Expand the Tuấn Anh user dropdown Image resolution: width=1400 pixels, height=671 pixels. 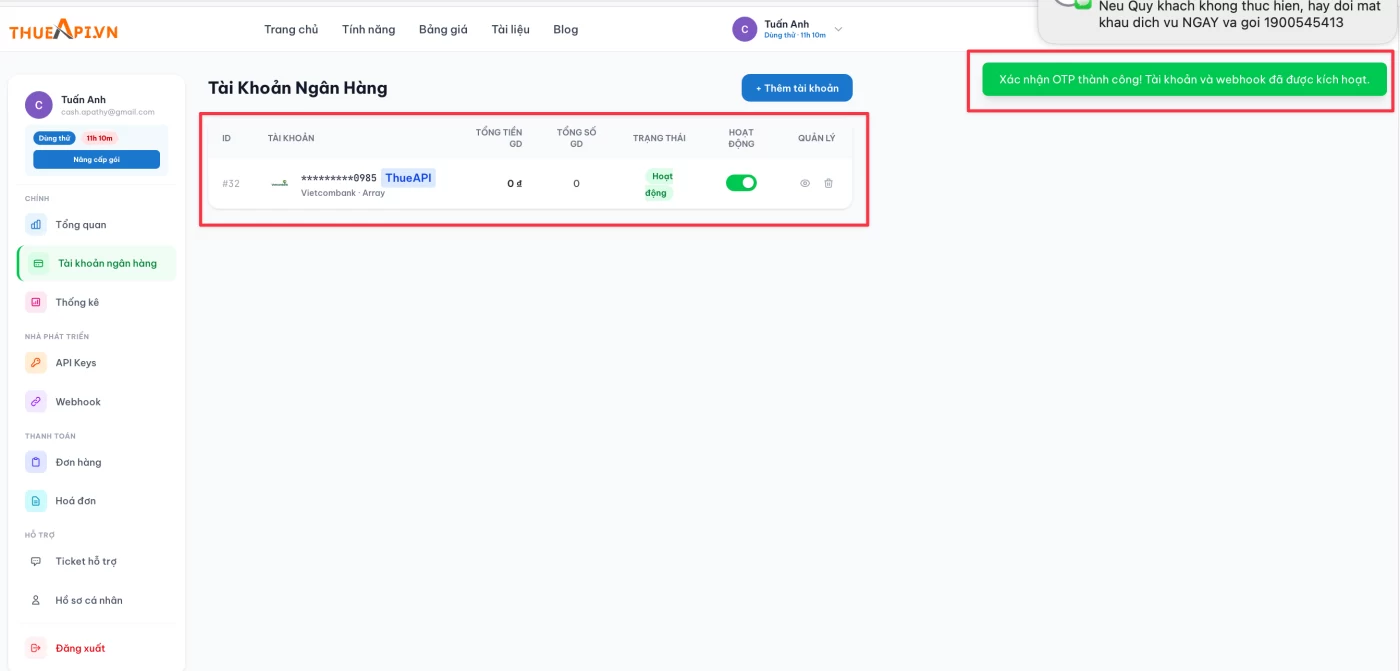pos(838,29)
